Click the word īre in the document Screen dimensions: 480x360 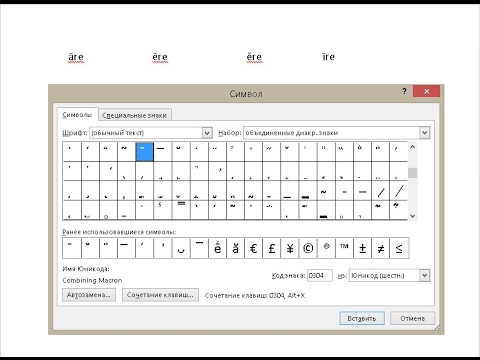click(x=328, y=57)
